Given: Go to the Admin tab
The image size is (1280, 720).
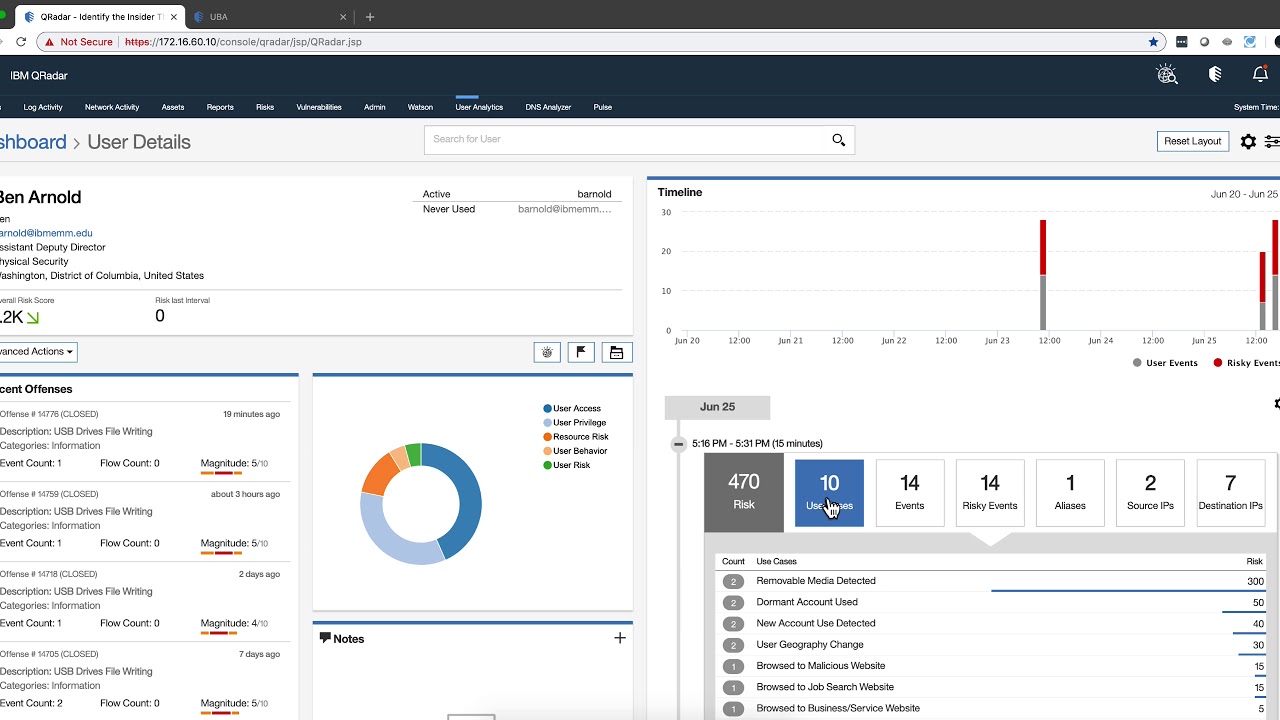Looking at the screenshot, I should click(x=375, y=107).
